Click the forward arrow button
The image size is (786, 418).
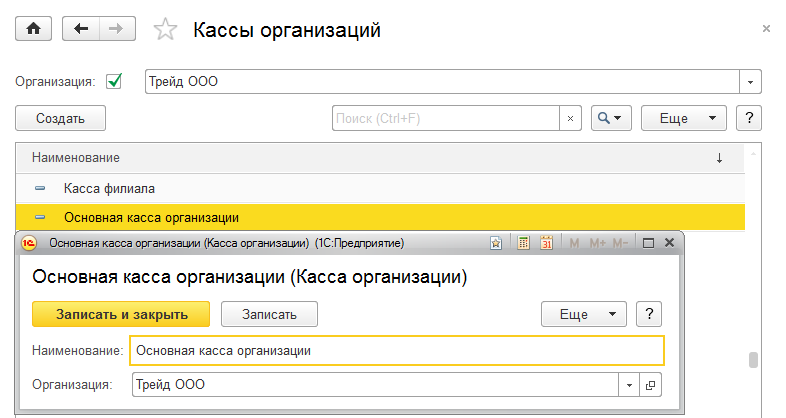117,29
